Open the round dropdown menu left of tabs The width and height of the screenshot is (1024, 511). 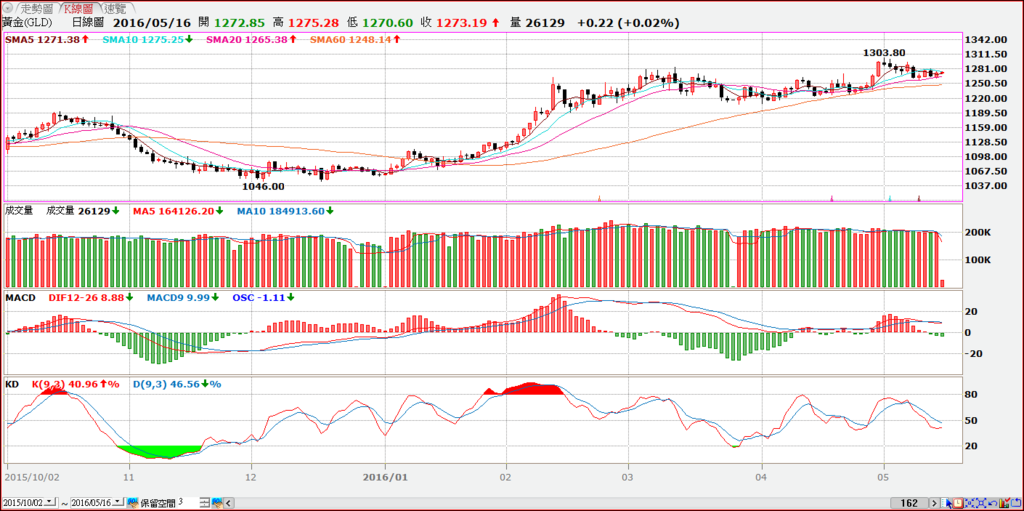7,8
